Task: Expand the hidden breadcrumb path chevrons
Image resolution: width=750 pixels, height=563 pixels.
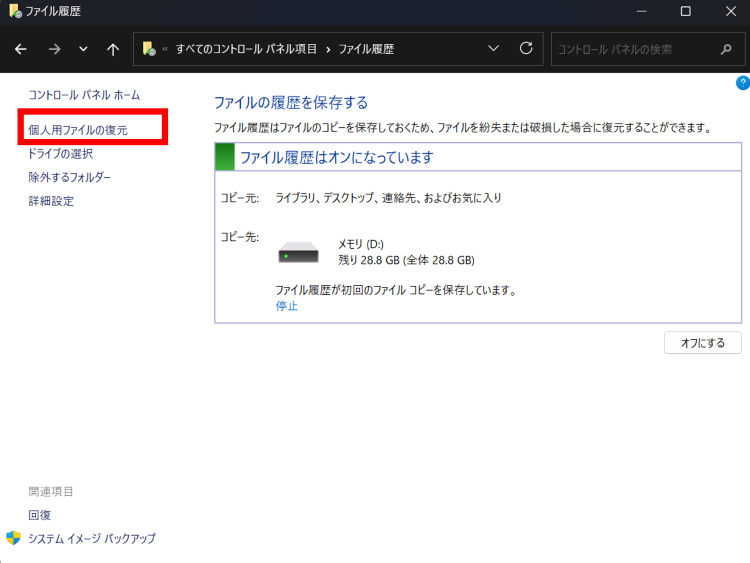Action: (165, 48)
